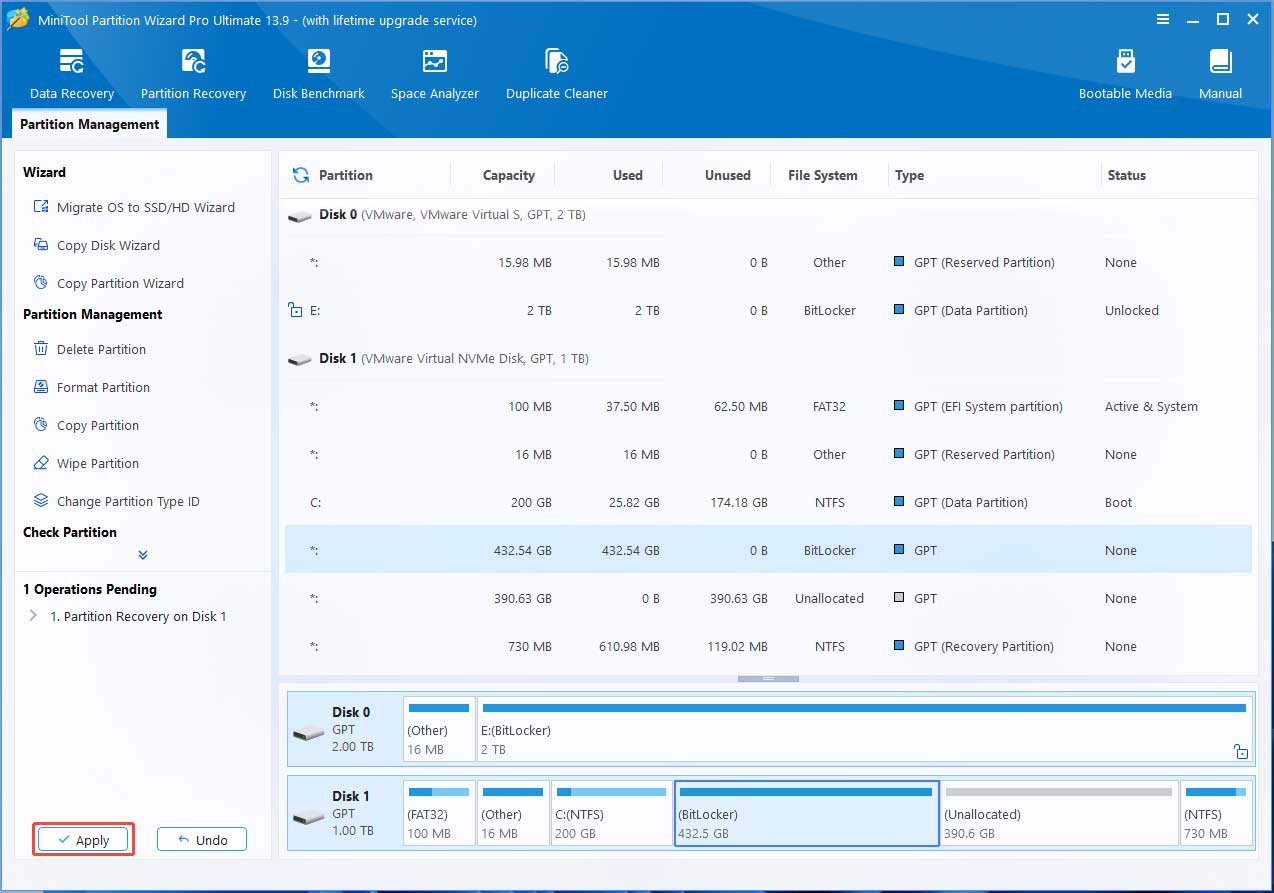Click unlocked padlock icon in Disk 0 map
Viewport: 1274px width, 893px height.
click(x=1240, y=751)
